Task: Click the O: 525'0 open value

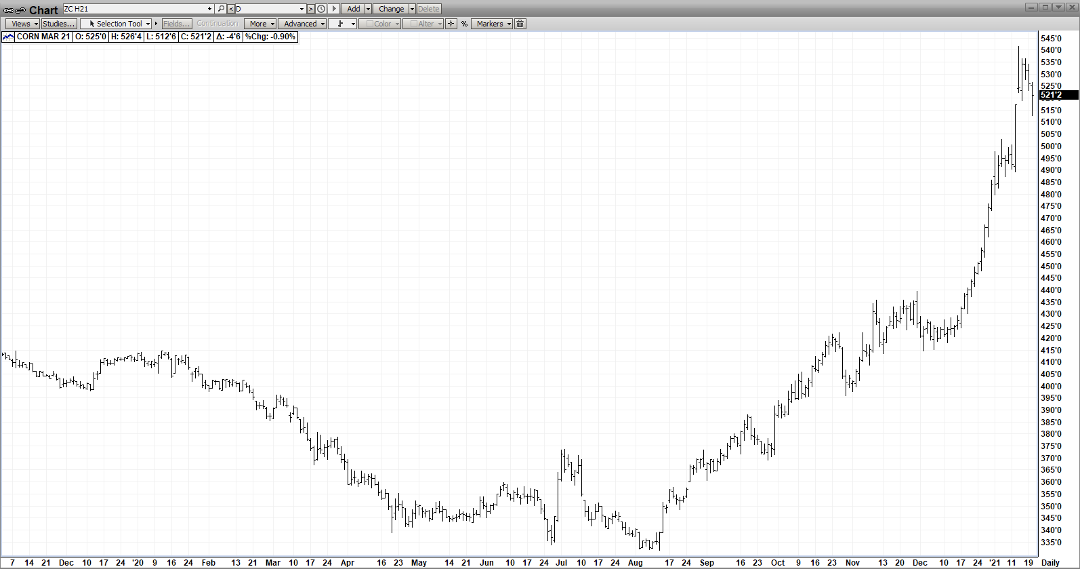Action: [90, 36]
